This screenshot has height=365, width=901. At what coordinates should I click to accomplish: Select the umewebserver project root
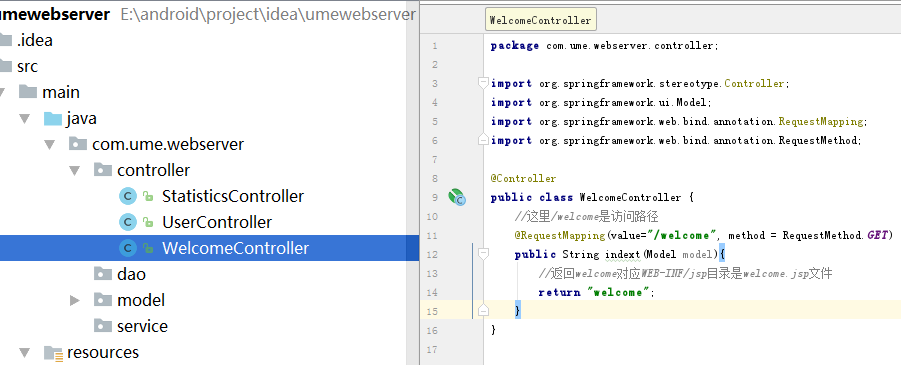pos(55,14)
